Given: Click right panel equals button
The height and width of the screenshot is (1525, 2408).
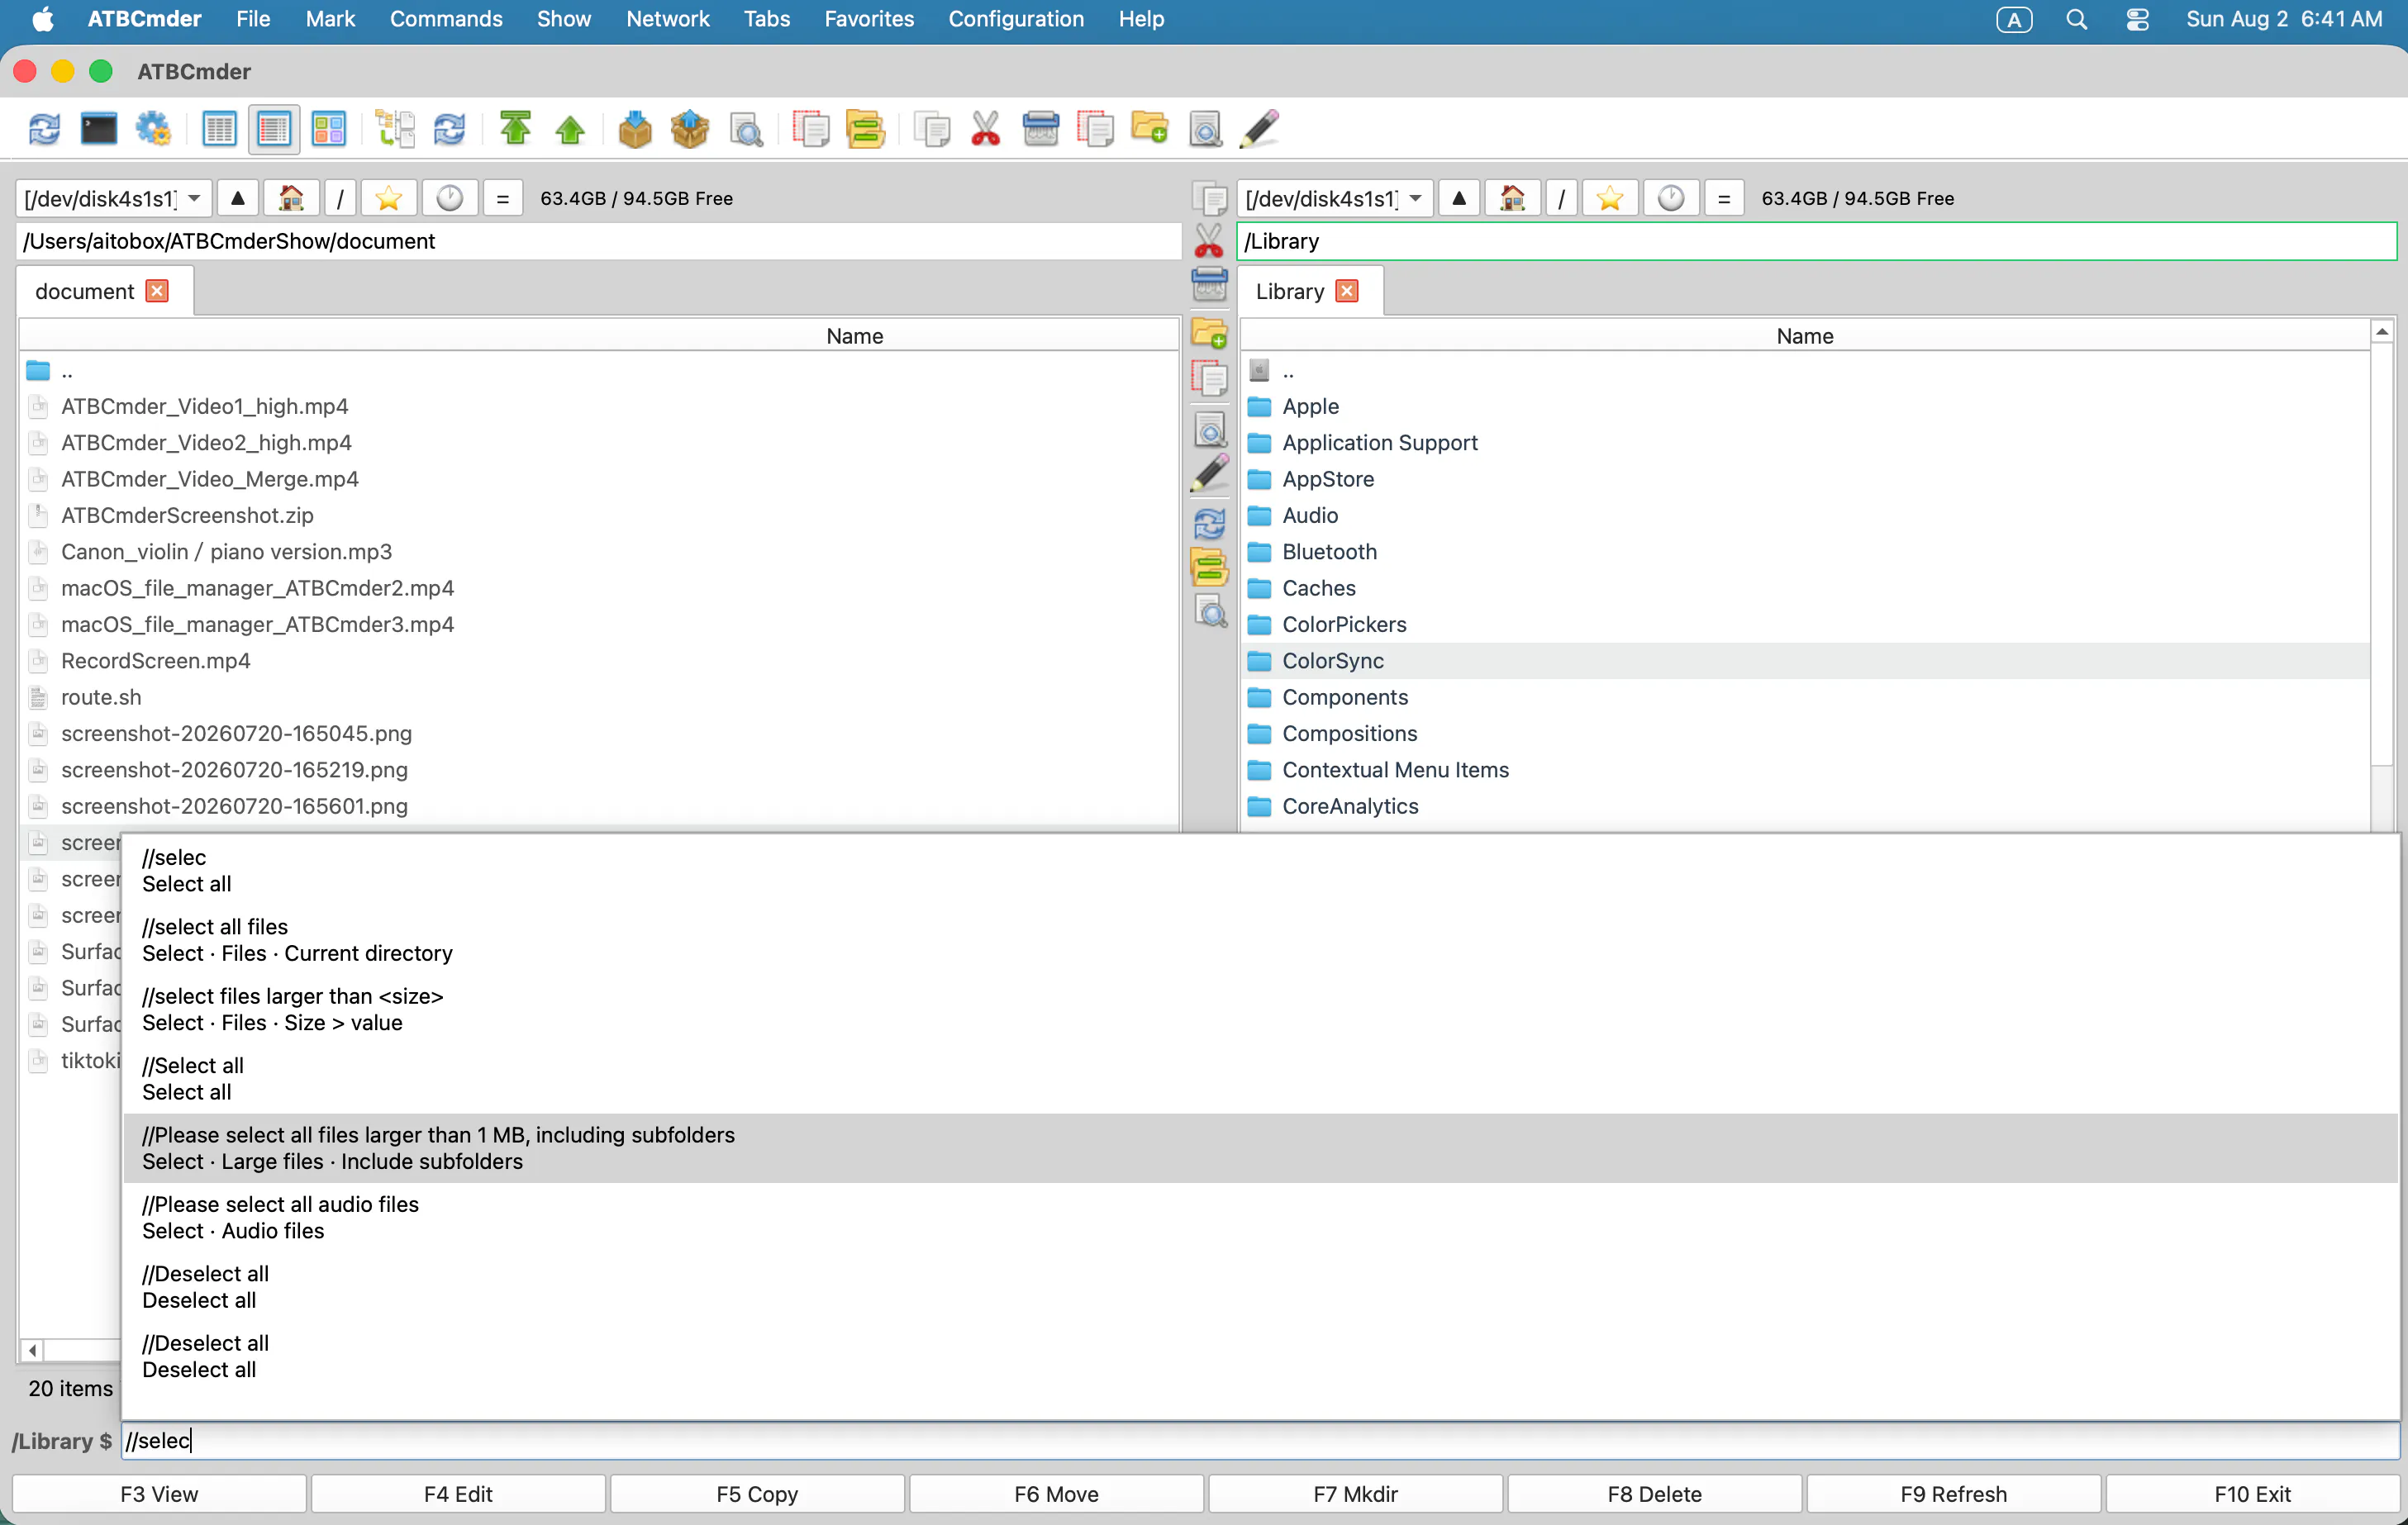Looking at the screenshot, I should click(x=1724, y=198).
